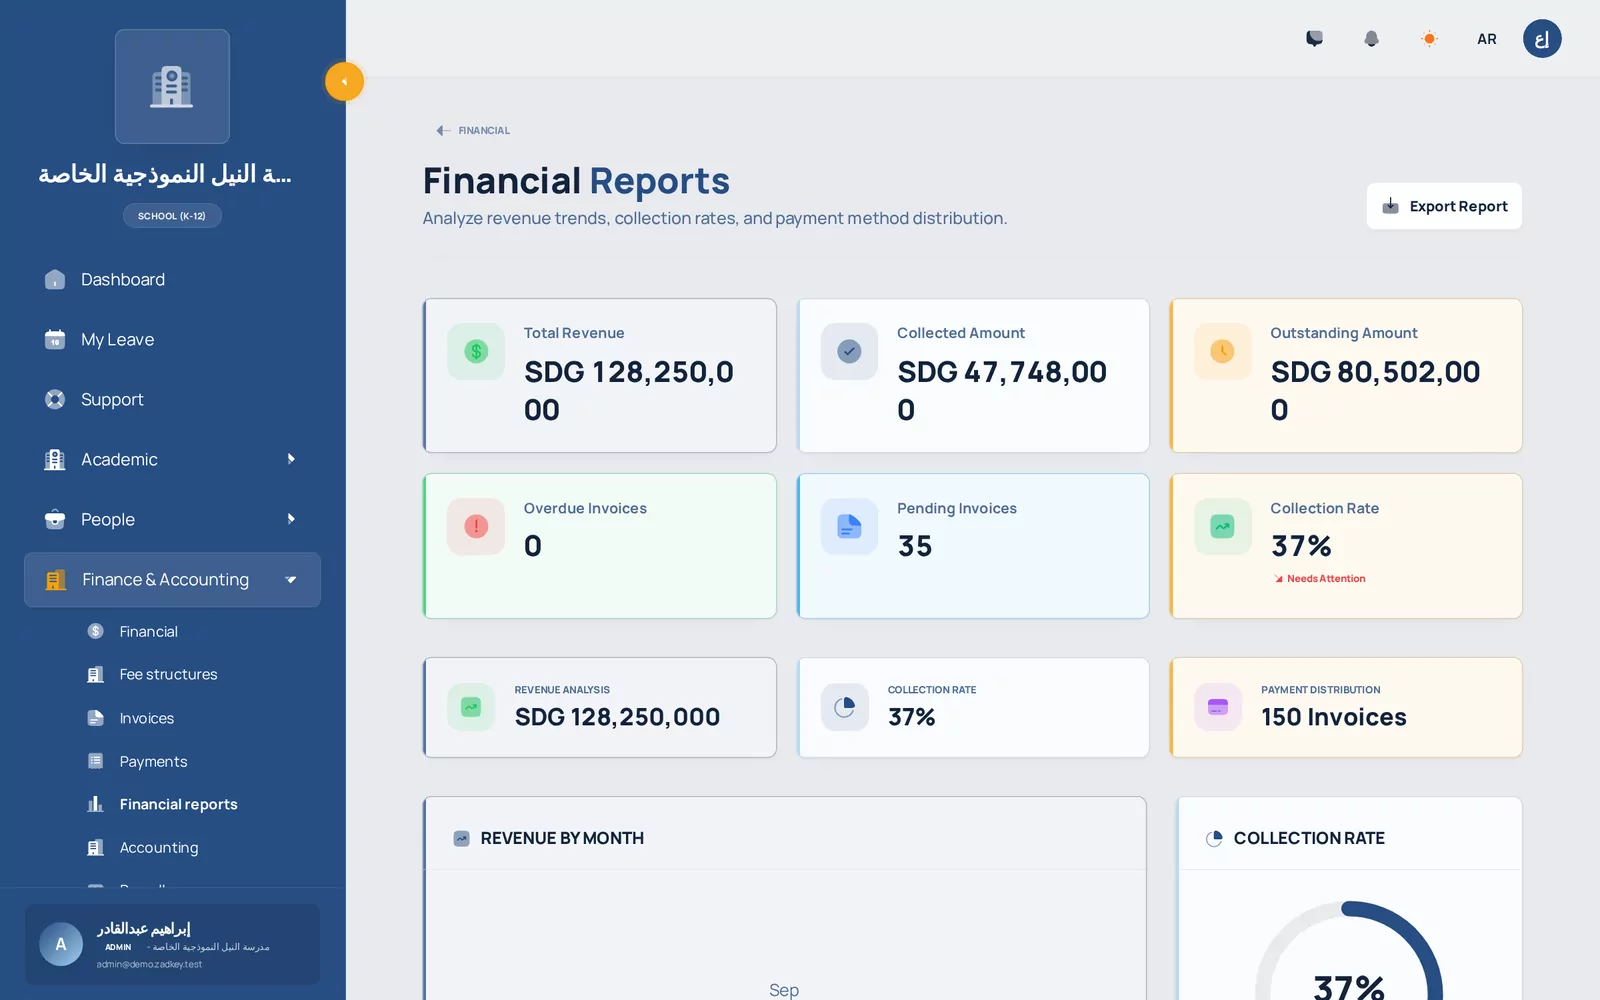Click the school building logo
Viewport: 1600px width, 1000px height.
[172, 86]
